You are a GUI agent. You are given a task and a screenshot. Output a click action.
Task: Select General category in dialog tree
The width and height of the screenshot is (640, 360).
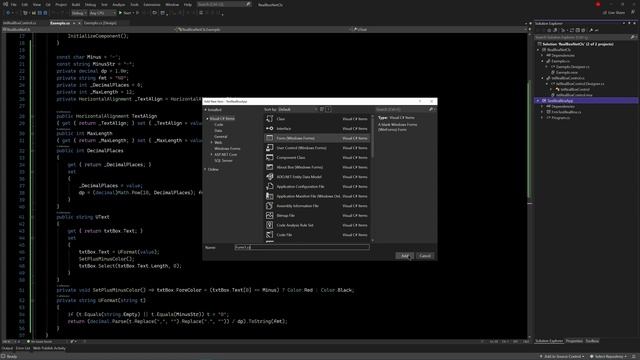click(220, 137)
